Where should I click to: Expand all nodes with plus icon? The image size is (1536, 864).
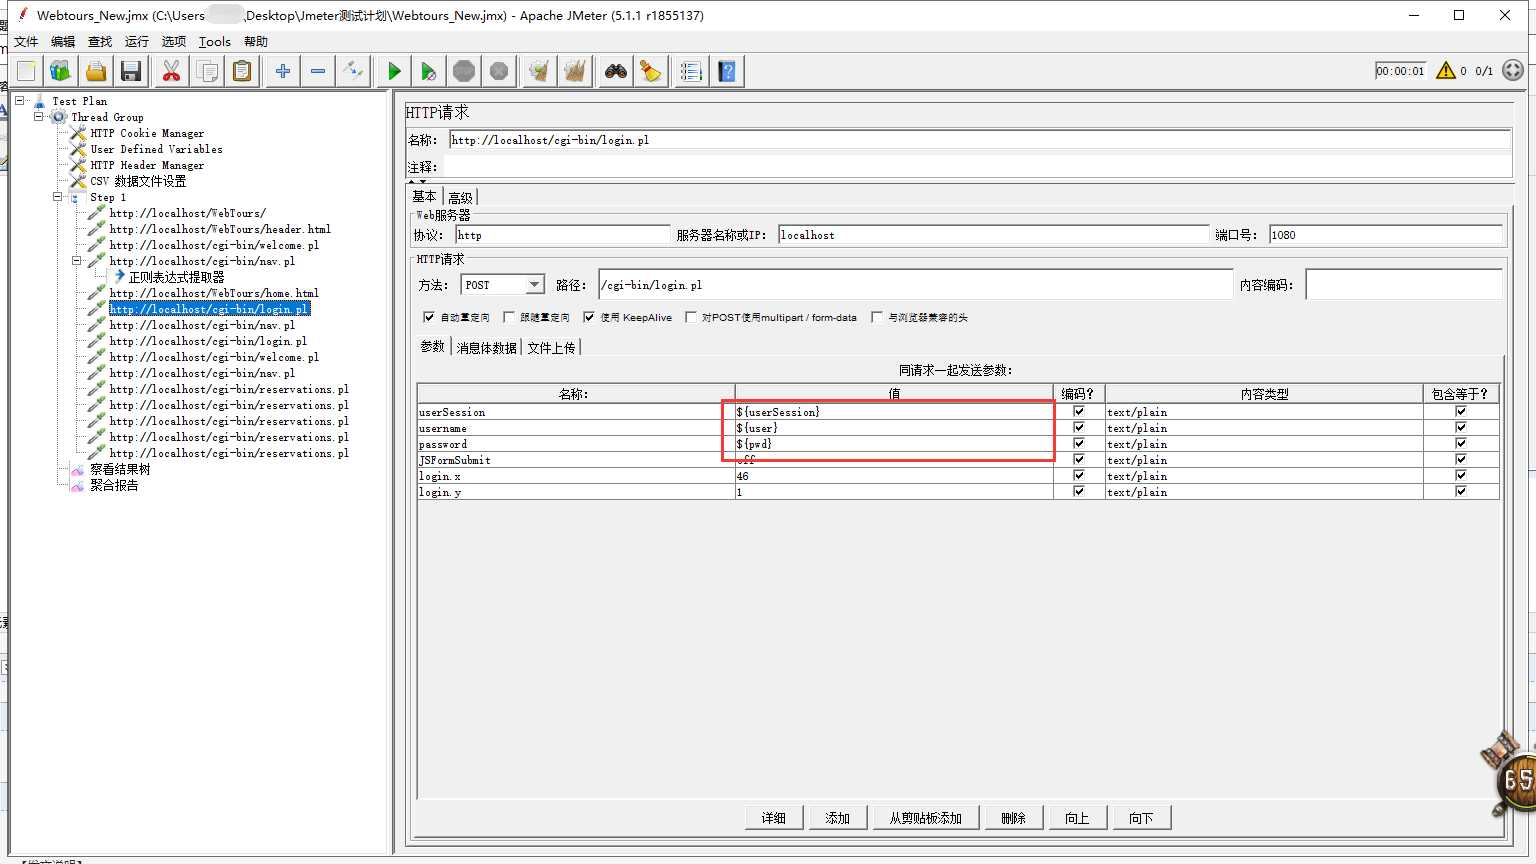point(283,71)
